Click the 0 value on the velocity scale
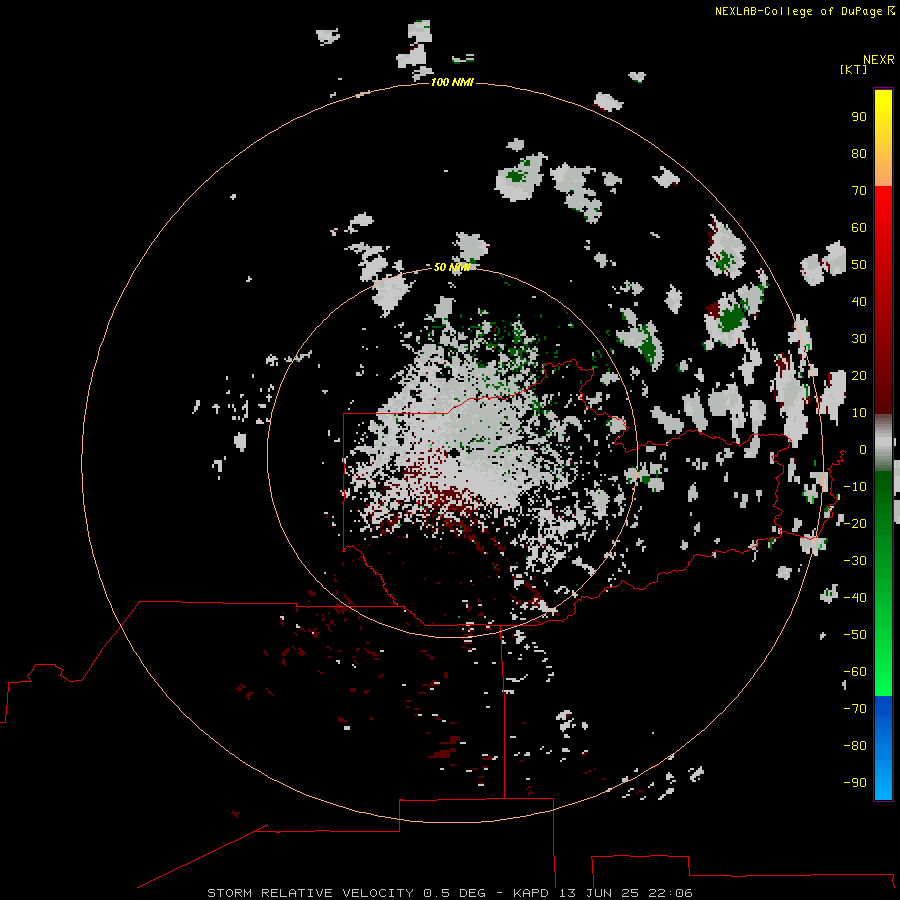Viewport: 900px width, 900px height. (x=863, y=450)
